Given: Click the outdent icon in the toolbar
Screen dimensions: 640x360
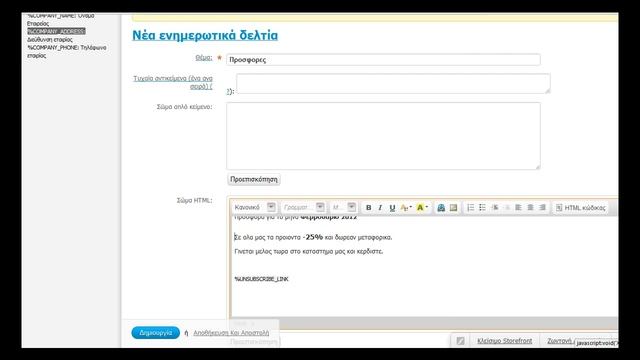Looking at the screenshot, I should (x=495, y=208).
